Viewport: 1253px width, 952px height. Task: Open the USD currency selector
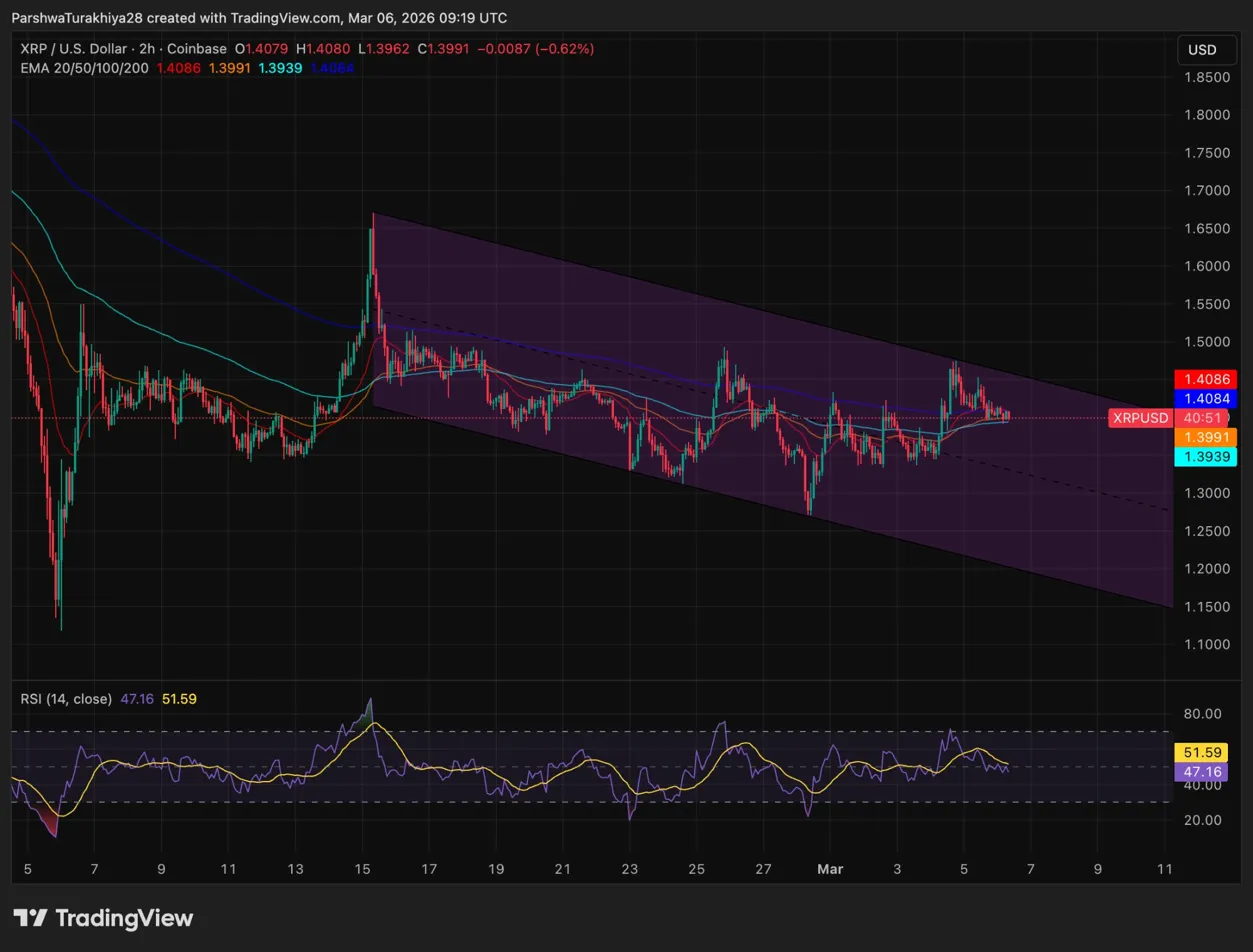pos(1201,50)
